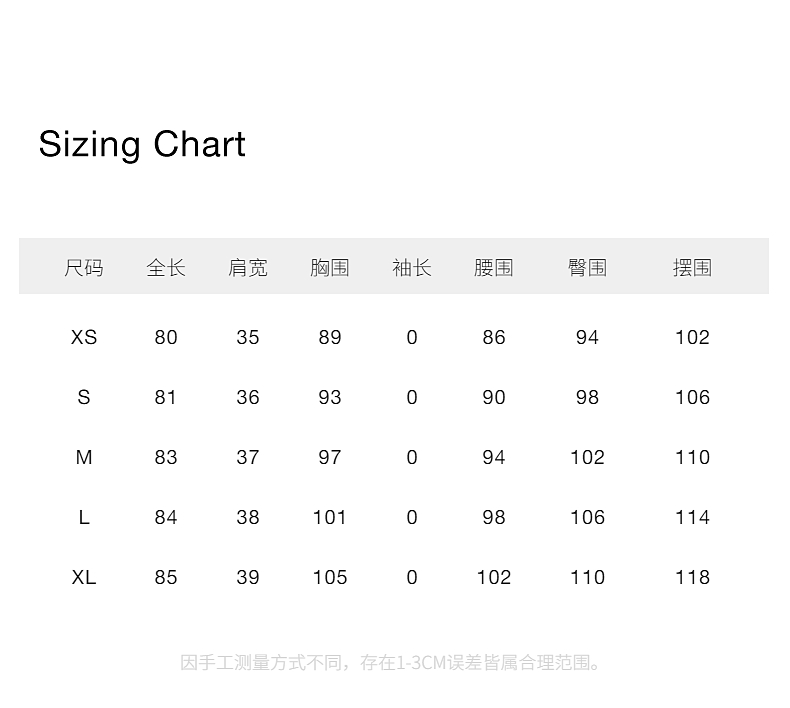Click the 摆围 column header
The width and height of the screenshot is (790, 708).
(692, 268)
